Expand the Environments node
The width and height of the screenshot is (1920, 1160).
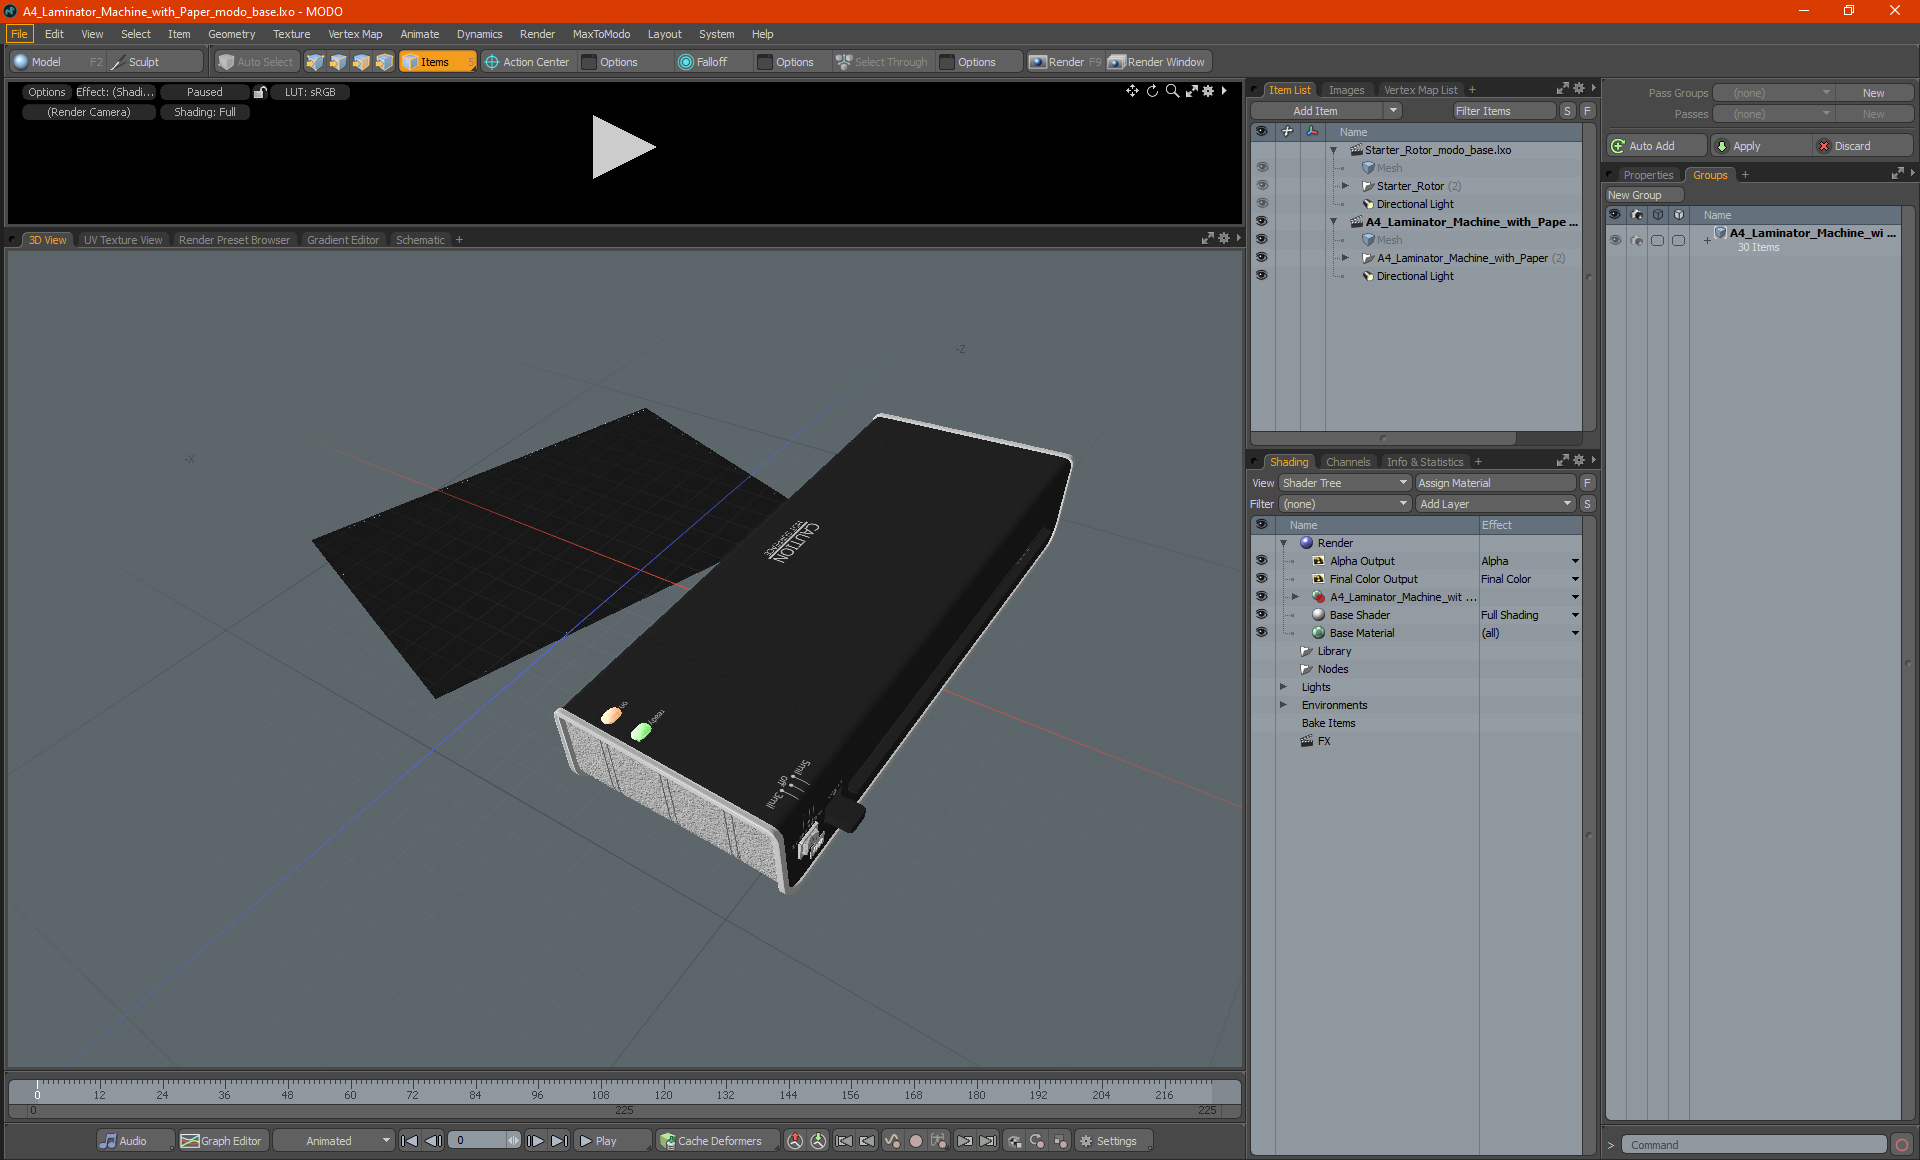1284,705
